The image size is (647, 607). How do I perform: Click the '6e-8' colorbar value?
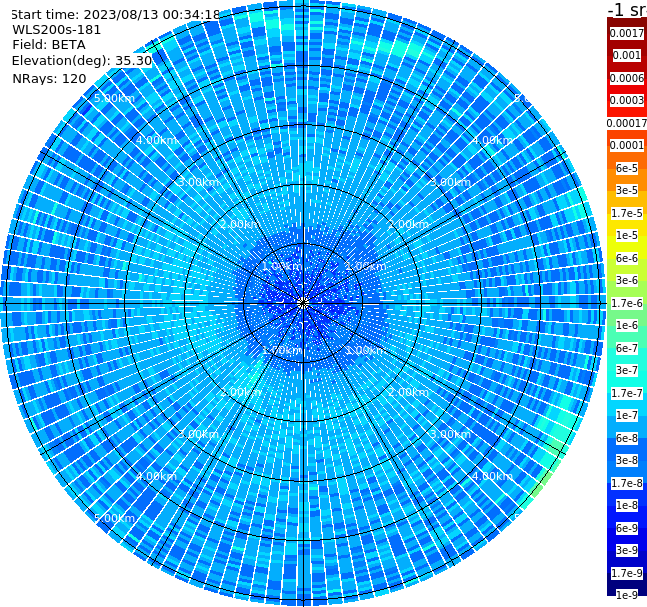pyautogui.click(x=627, y=438)
